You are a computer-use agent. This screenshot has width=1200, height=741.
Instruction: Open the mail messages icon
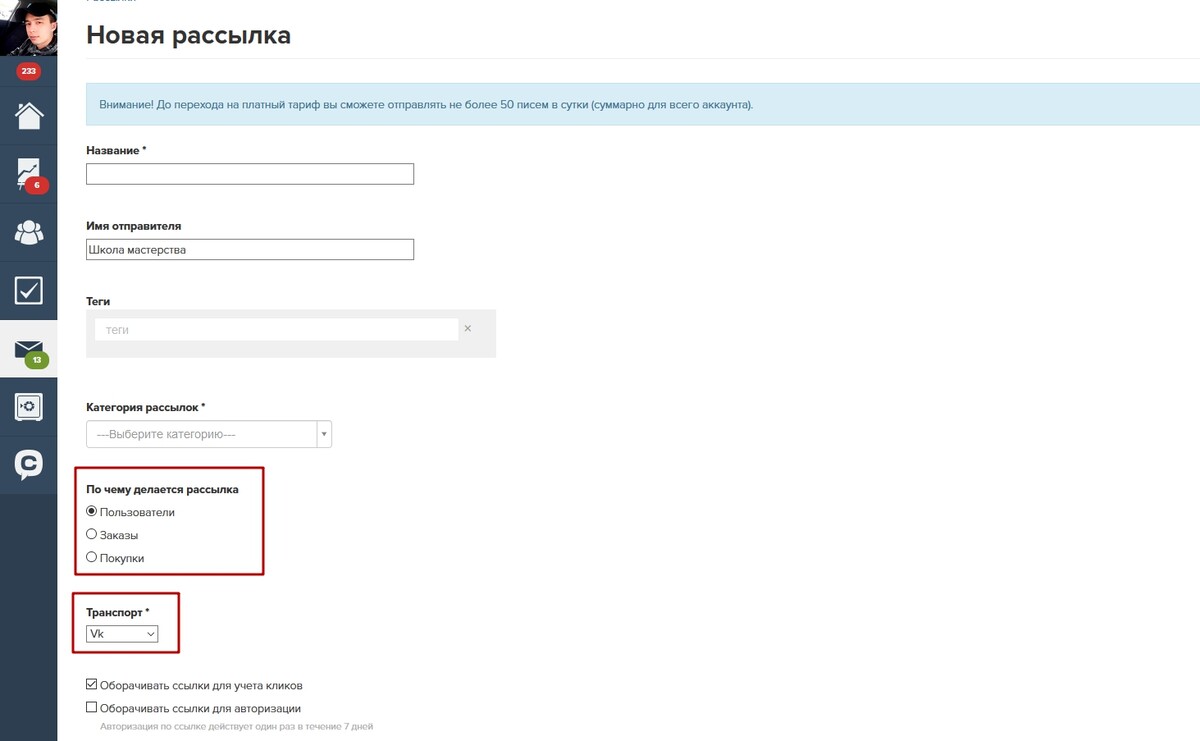(x=29, y=350)
